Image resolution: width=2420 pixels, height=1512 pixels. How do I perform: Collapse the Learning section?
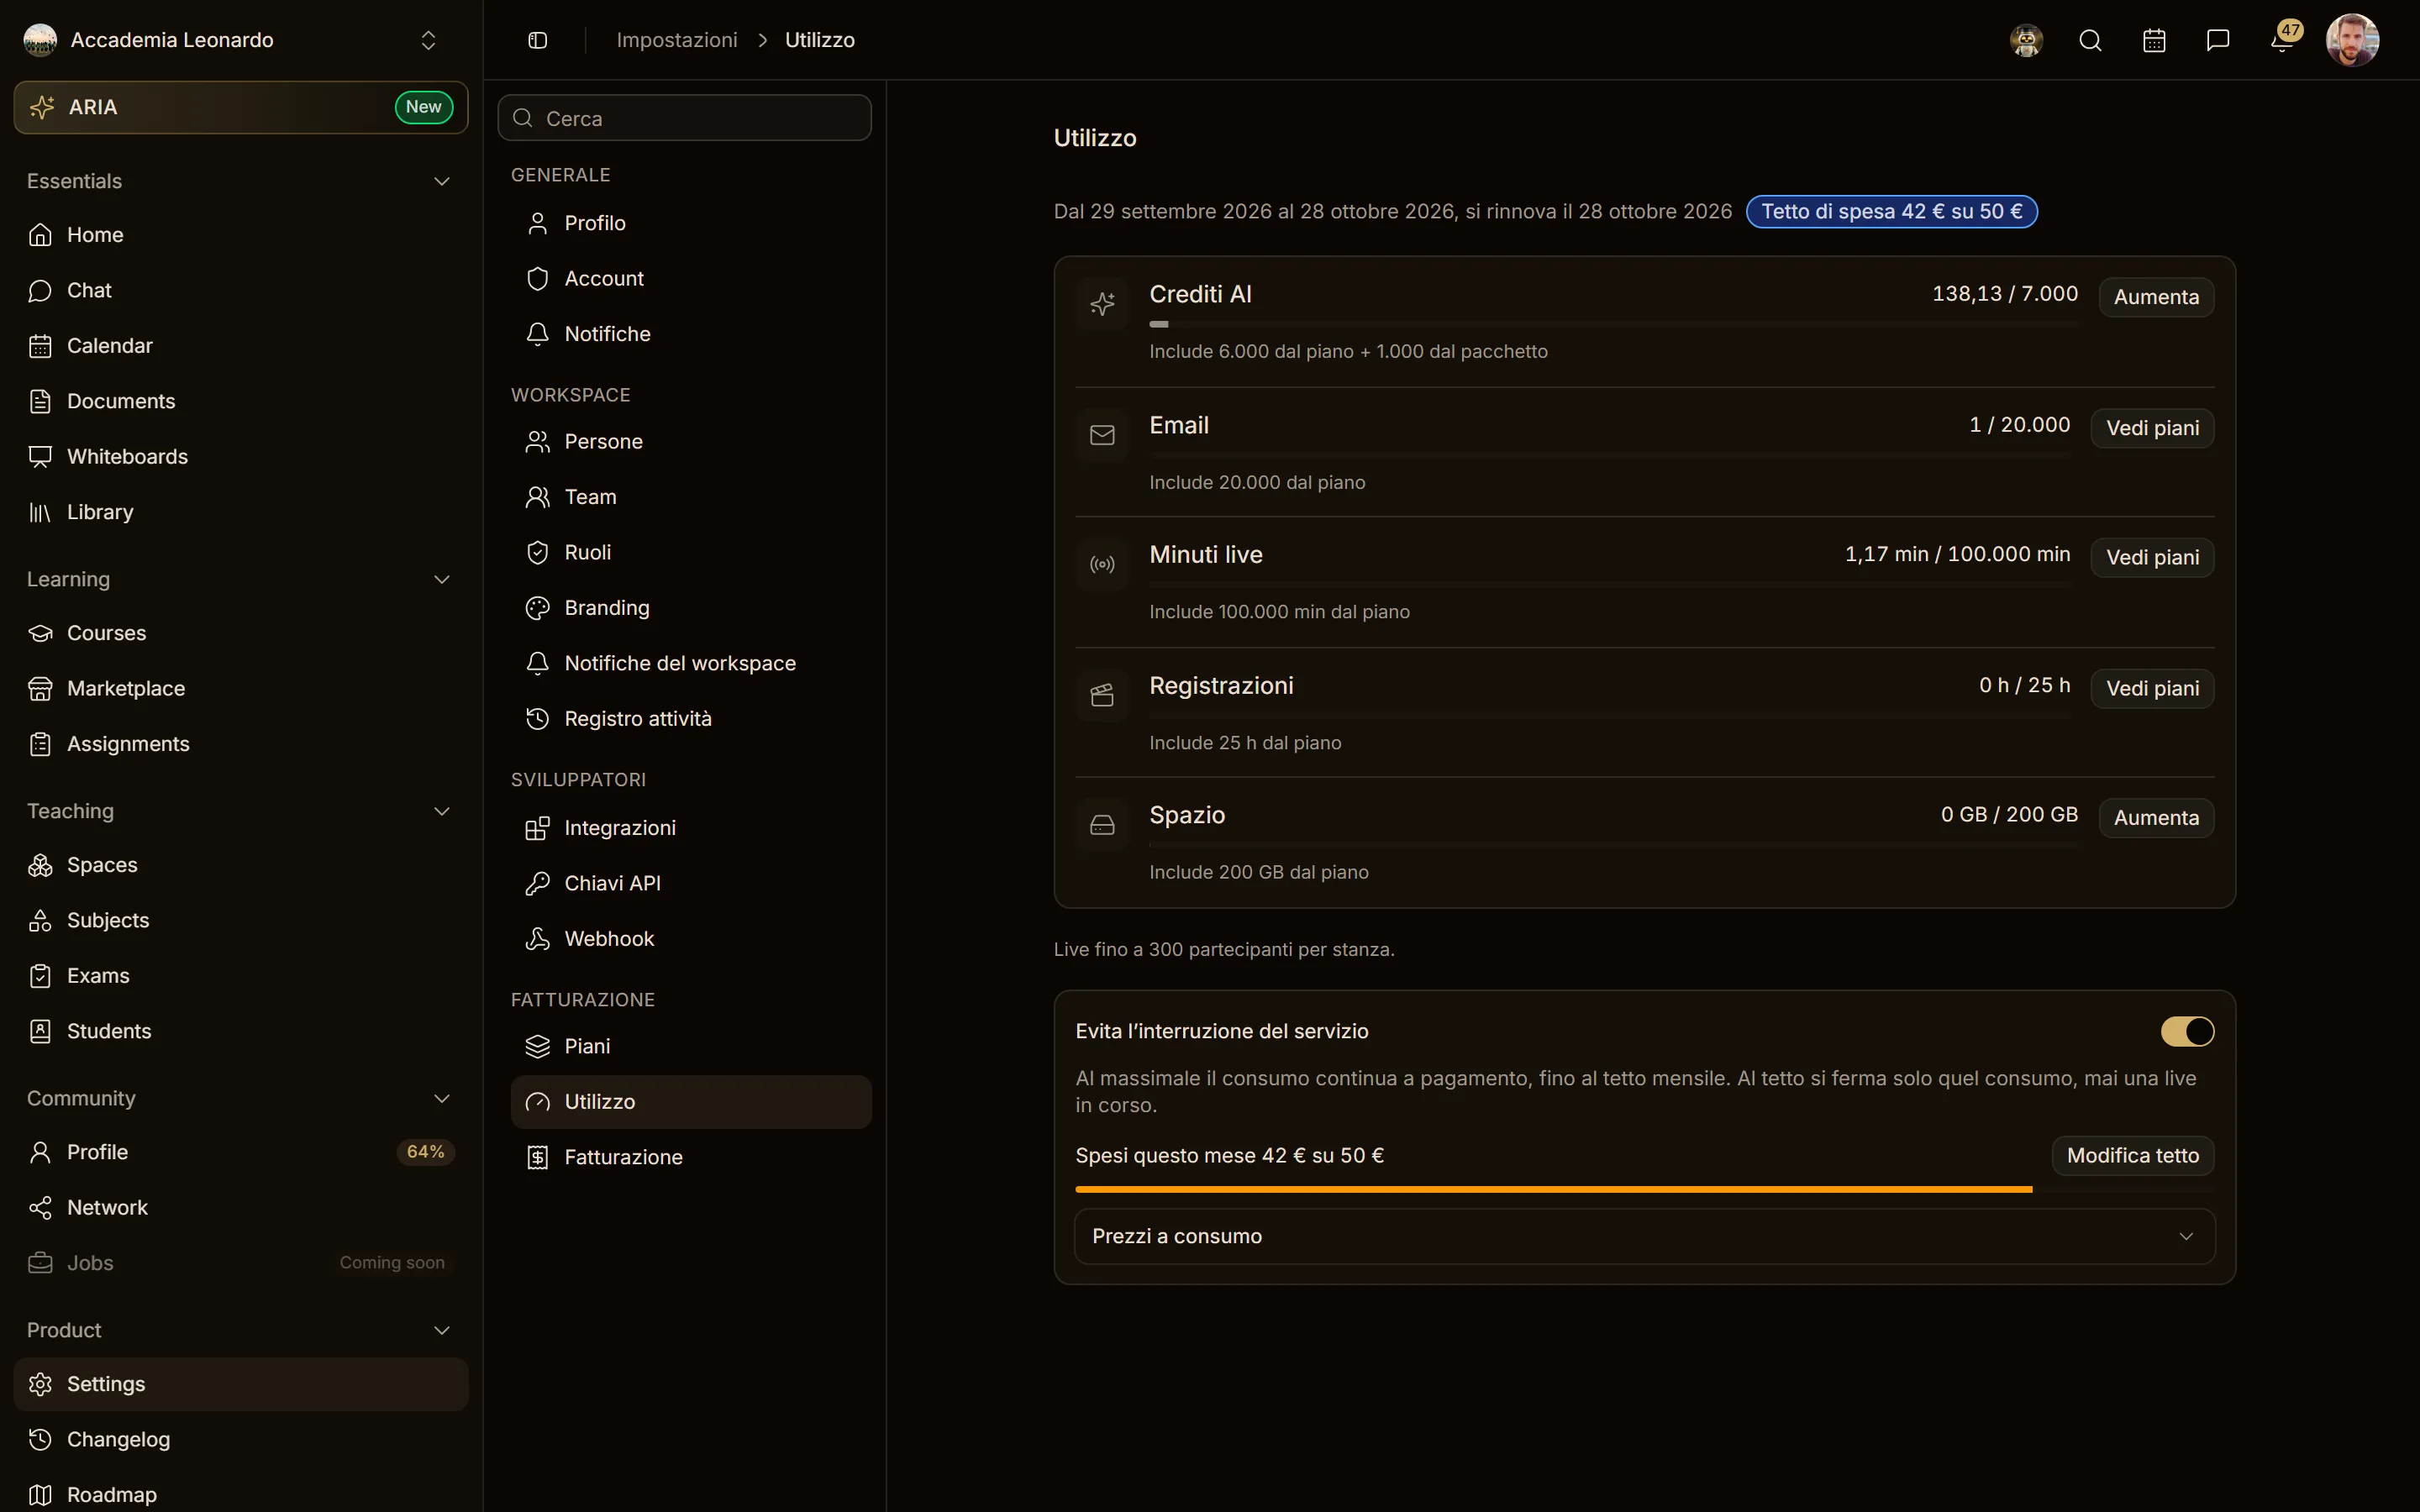click(241, 579)
